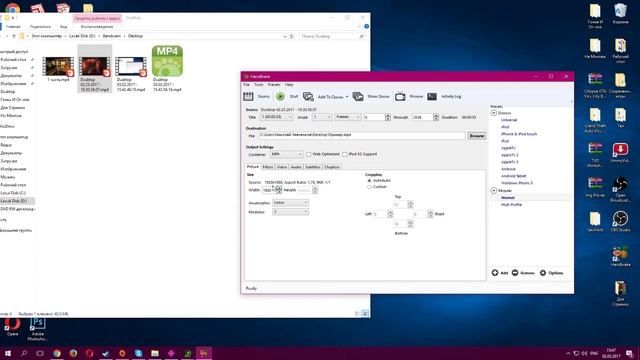Click the Browse destination button

coord(476,136)
